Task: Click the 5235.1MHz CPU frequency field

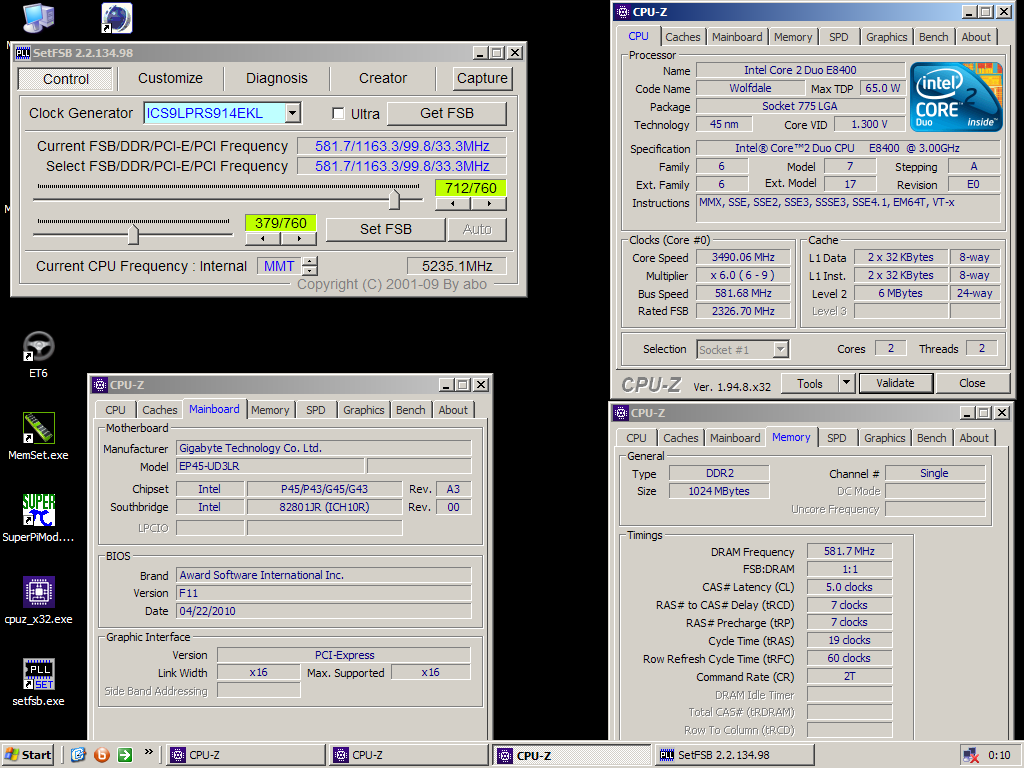Action: 456,266
